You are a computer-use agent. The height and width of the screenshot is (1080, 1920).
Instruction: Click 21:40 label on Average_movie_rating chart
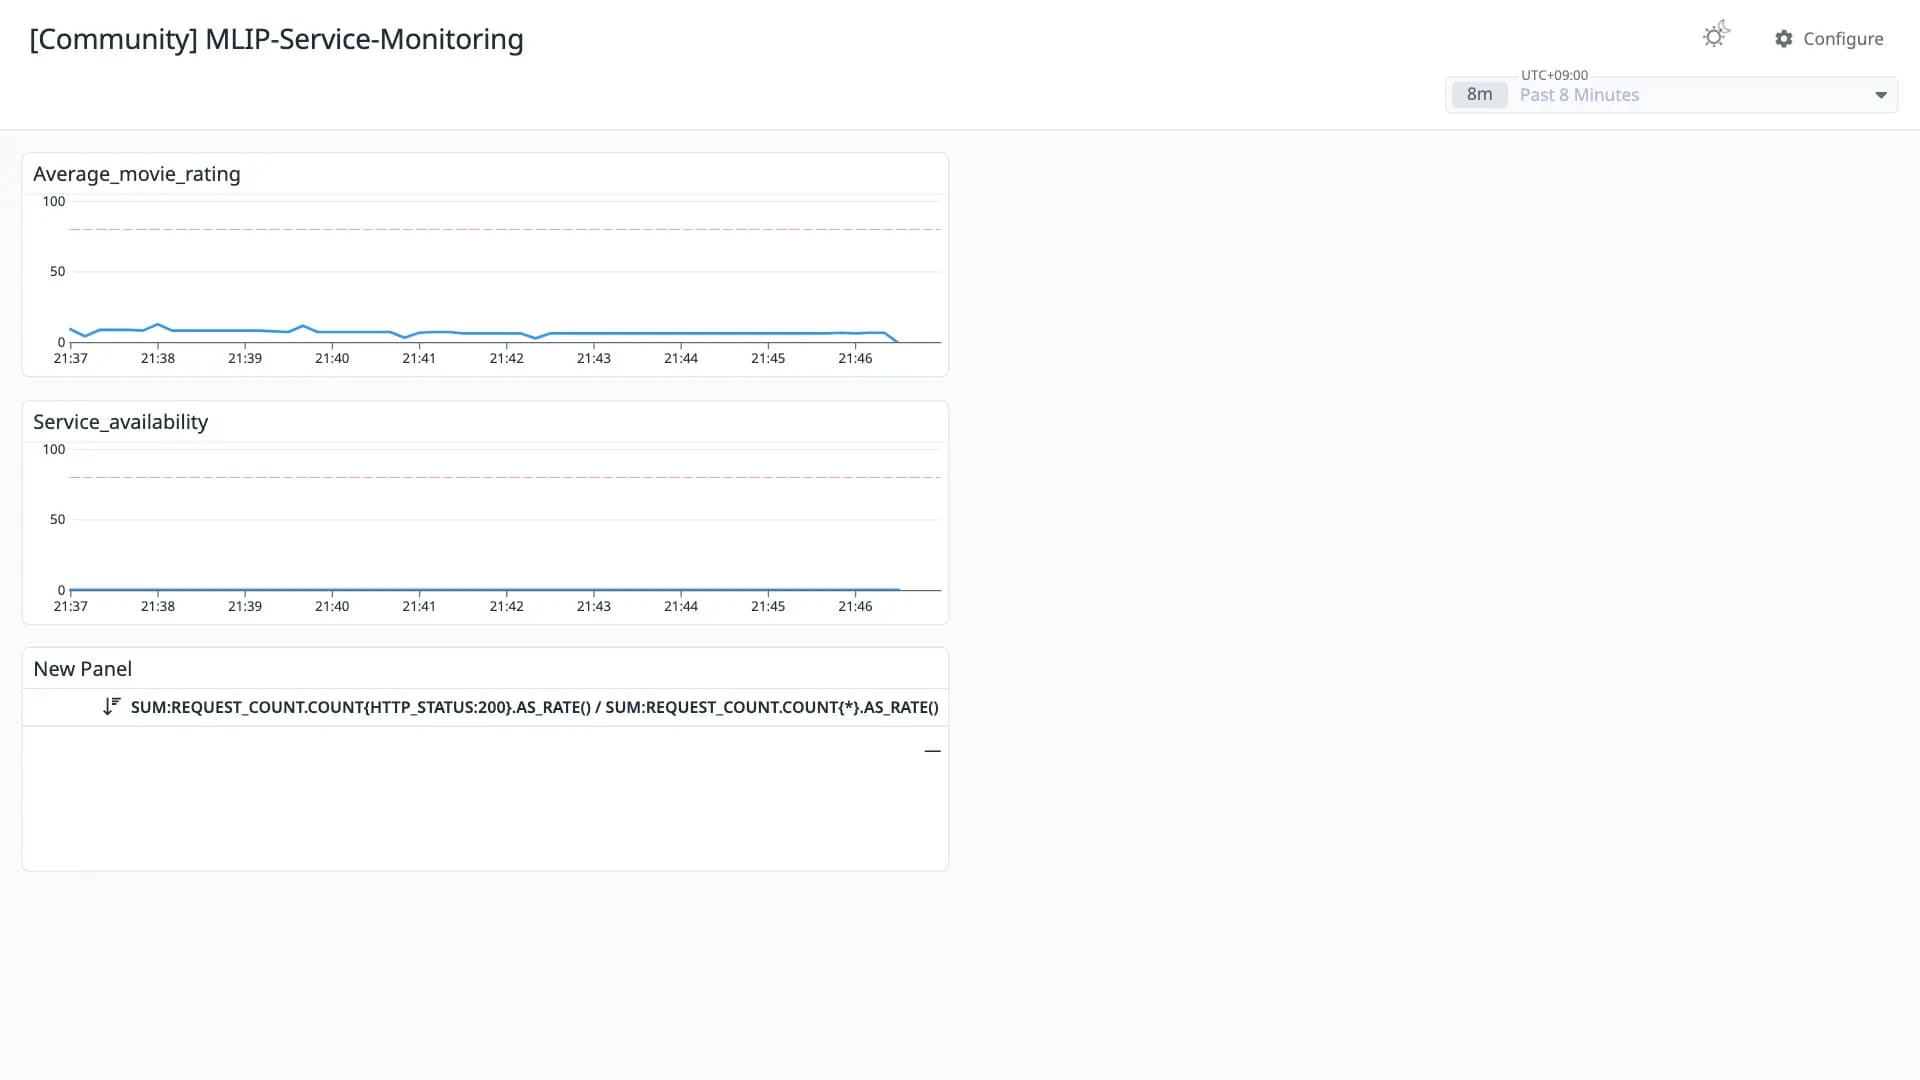point(332,358)
